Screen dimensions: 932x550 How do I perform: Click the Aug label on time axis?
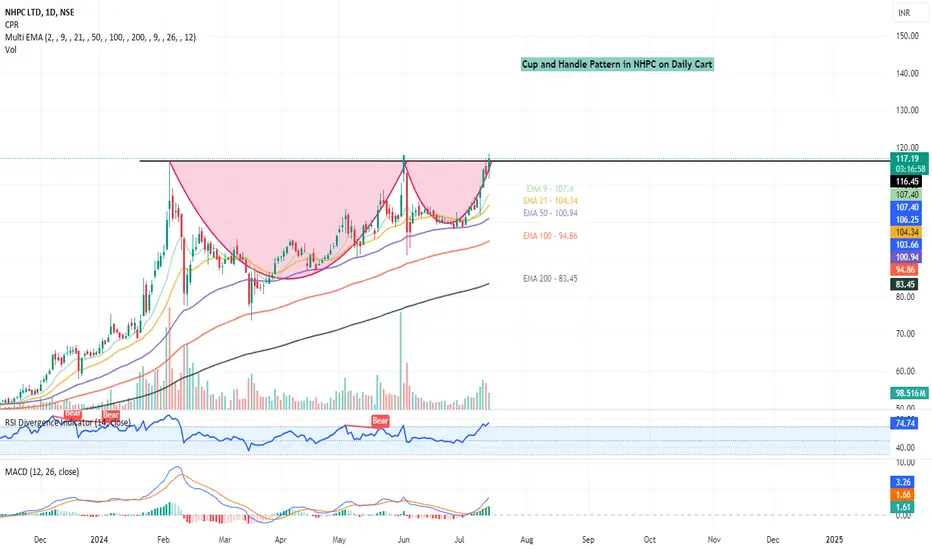click(x=527, y=539)
